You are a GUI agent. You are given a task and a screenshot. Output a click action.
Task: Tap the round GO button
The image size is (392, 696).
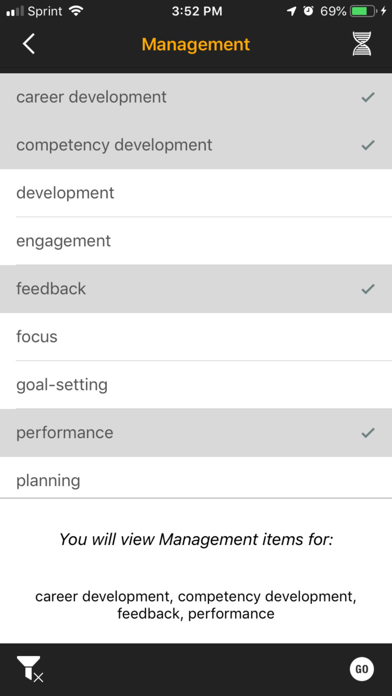(362, 668)
